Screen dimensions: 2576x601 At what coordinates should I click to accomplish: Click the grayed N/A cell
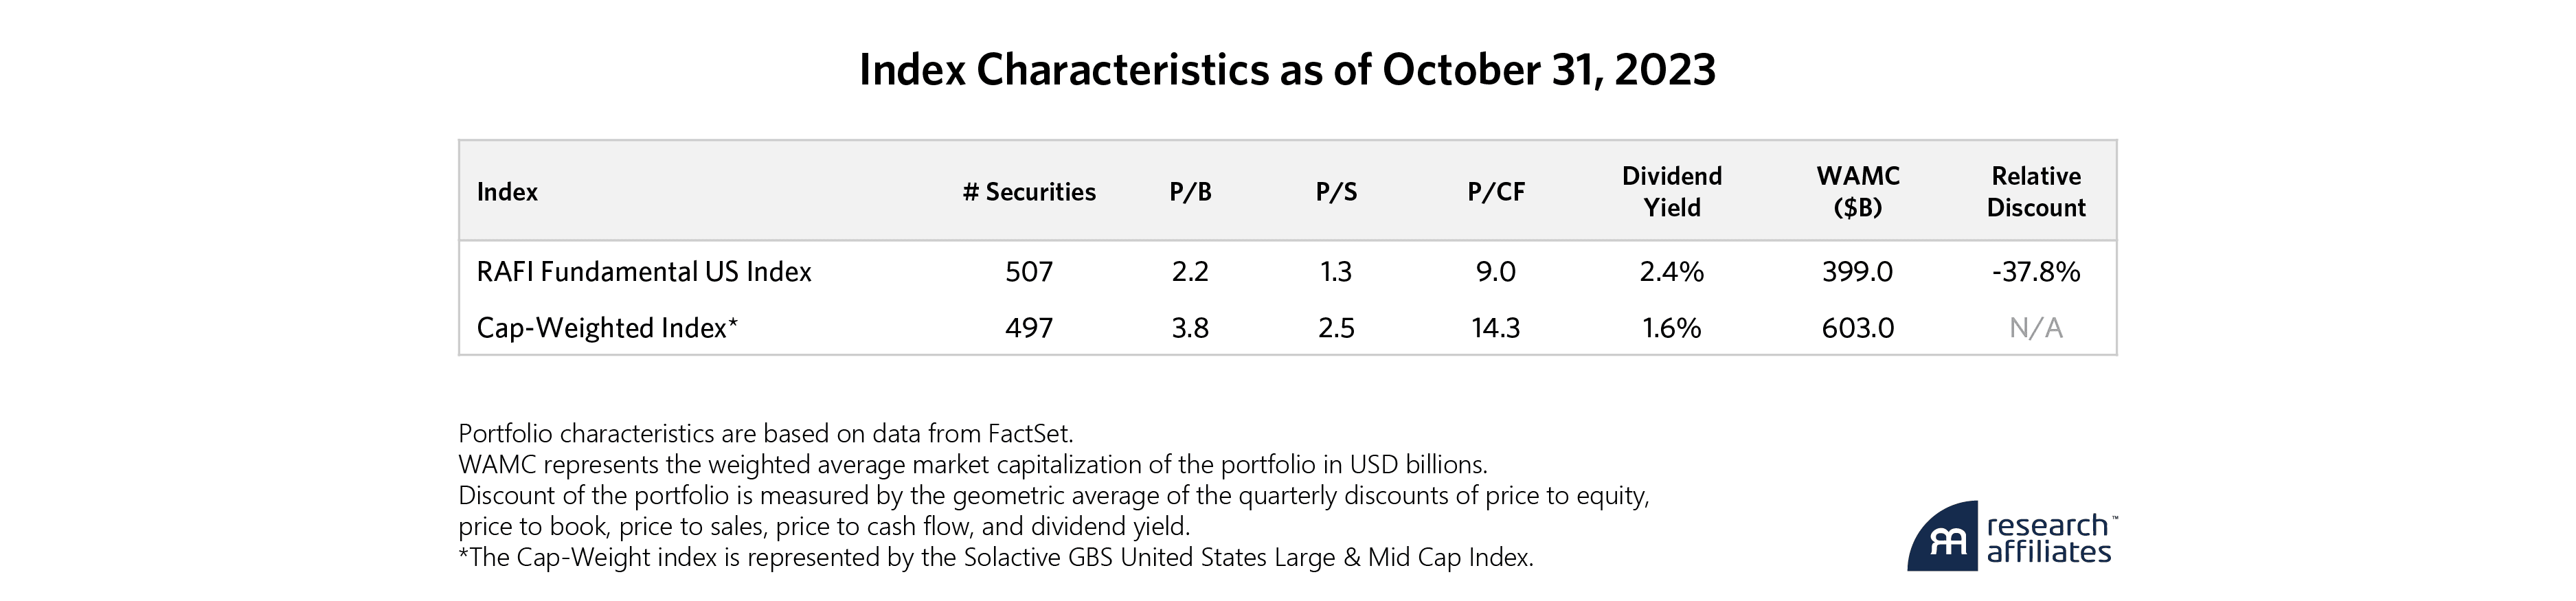2036,328
